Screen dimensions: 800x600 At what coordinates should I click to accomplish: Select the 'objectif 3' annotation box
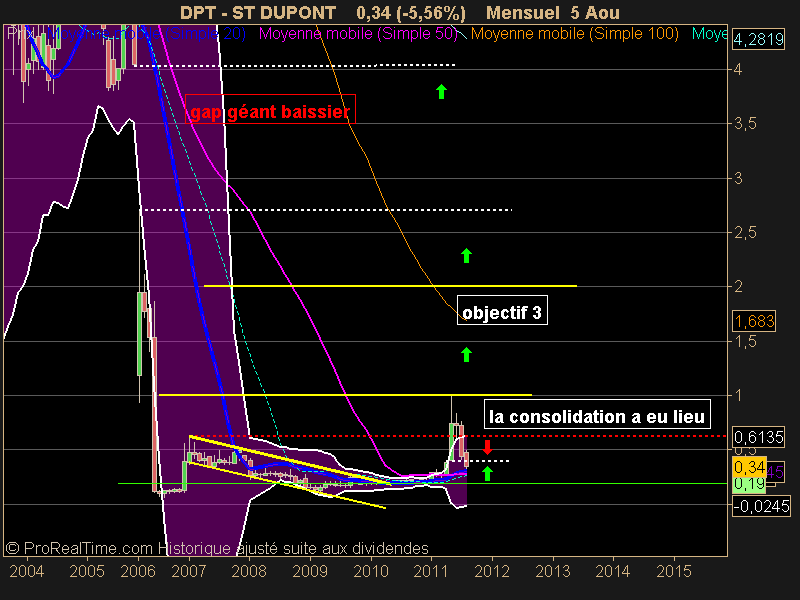click(x=502, y=310)
